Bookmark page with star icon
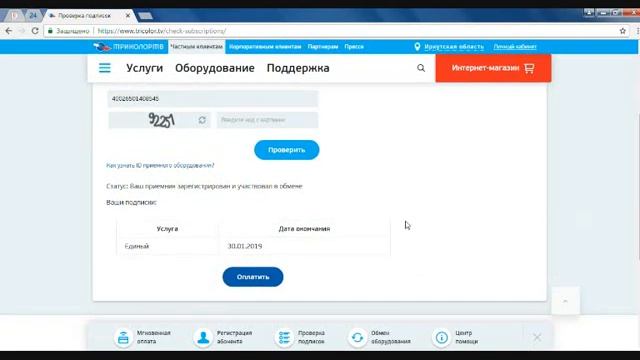Image resolution: width=640 pixels, height=360 pixels. pos(622,31)
